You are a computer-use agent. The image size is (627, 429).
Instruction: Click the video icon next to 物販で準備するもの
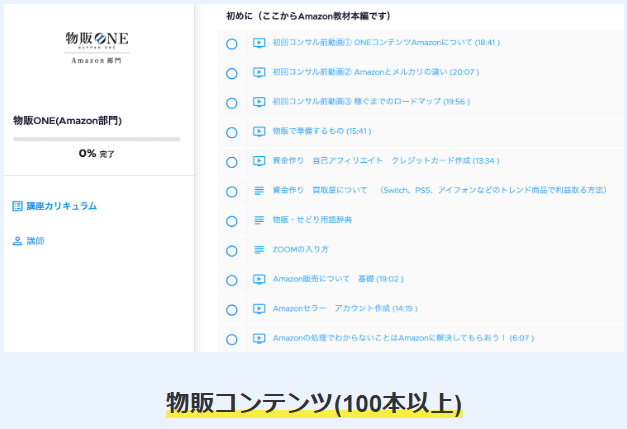click(x=259, y=131)
